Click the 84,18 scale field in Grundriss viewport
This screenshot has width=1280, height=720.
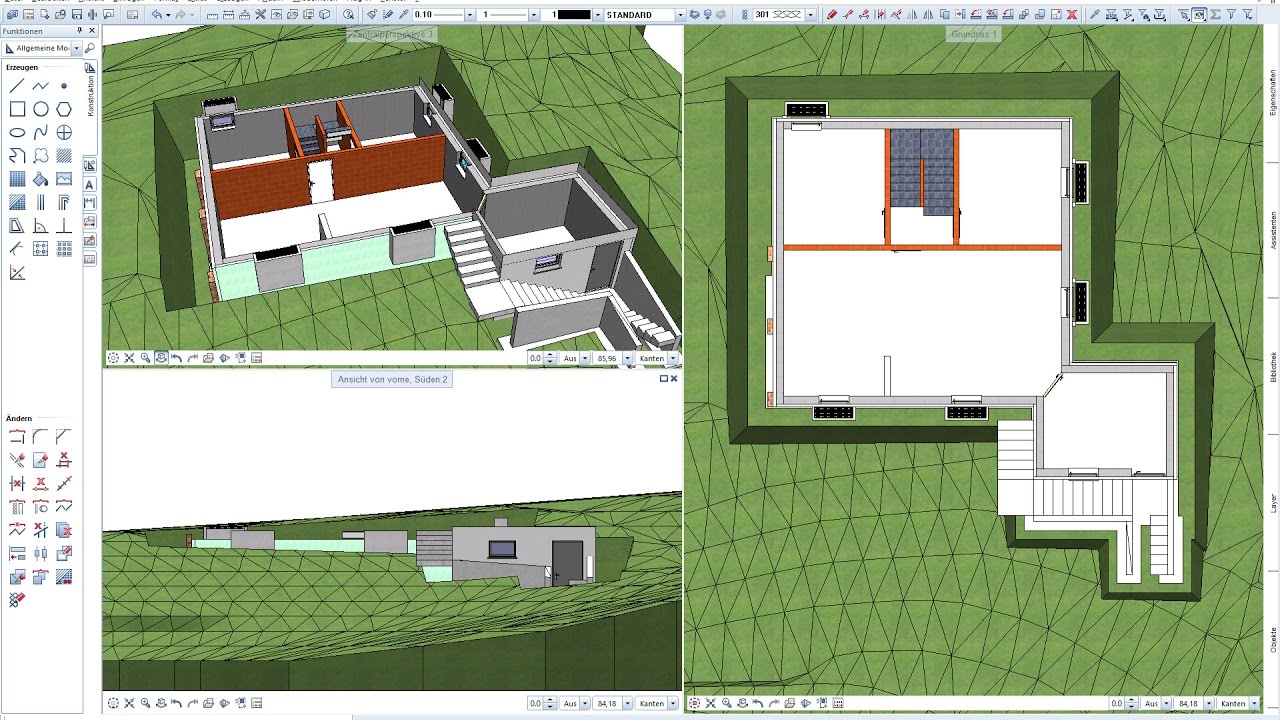(1188, 703)
